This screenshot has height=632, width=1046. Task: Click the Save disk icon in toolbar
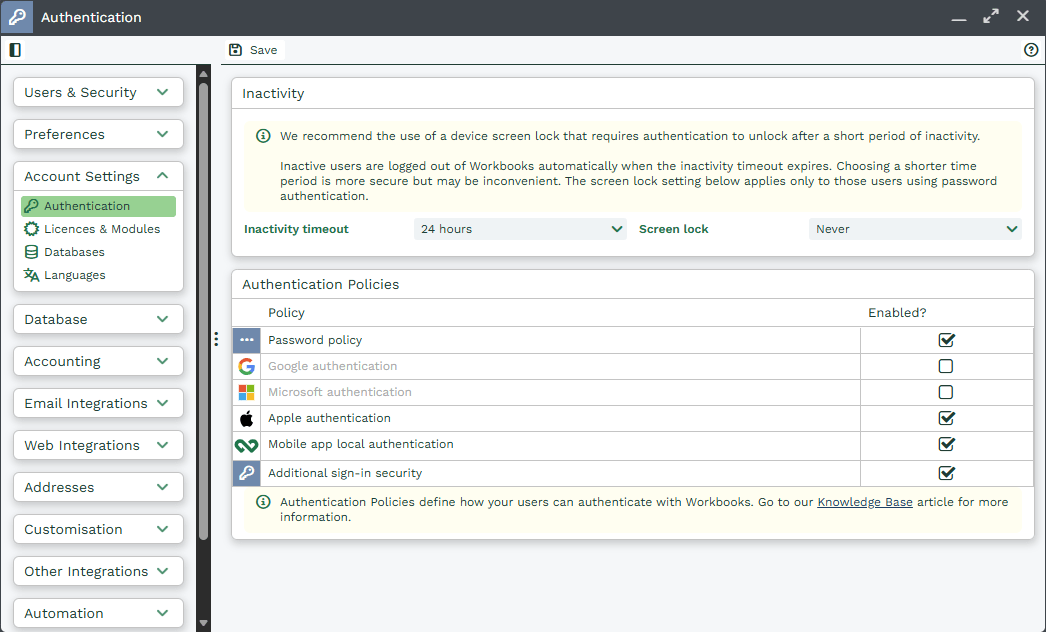tap(236, 50)
